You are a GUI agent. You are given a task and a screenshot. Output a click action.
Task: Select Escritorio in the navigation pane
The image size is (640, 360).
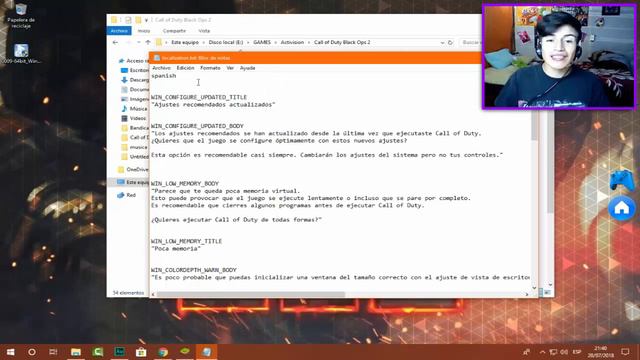coord(135,70)
